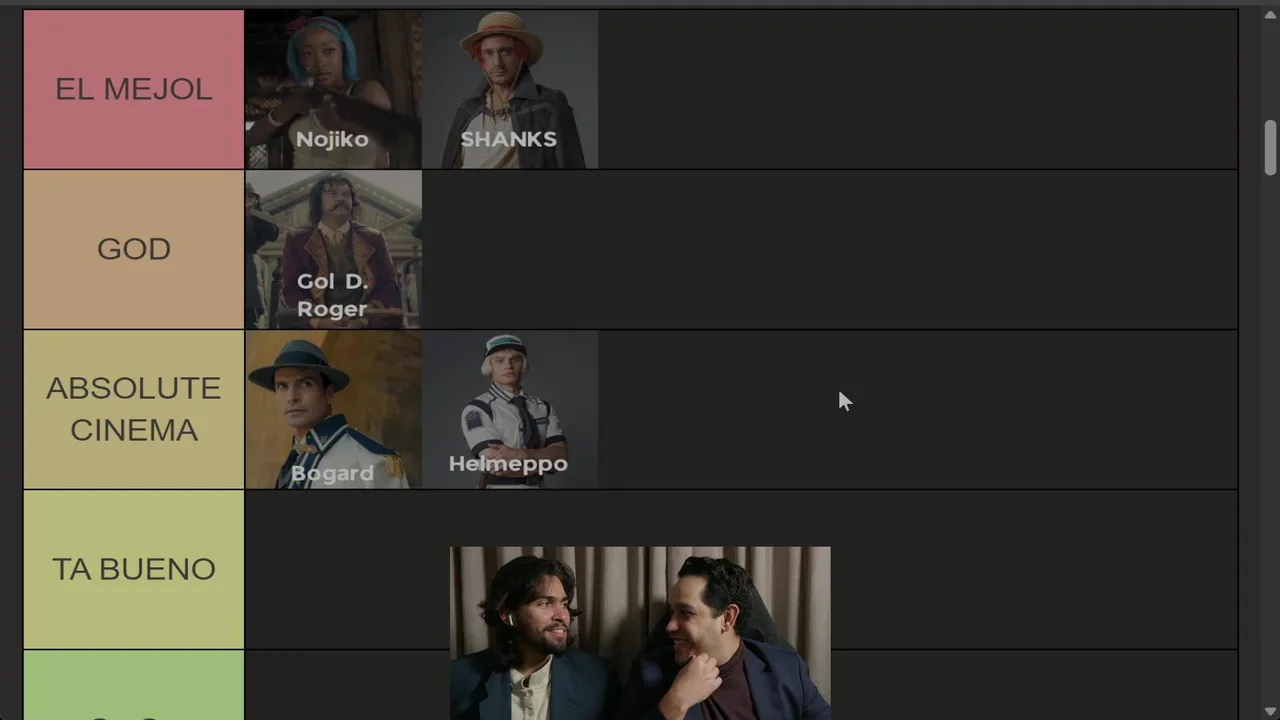Image resolution: width=1280 pixels, height=720 pixels.
Task: Click the scrollbar down arrow
Action: coord(1271,710)
